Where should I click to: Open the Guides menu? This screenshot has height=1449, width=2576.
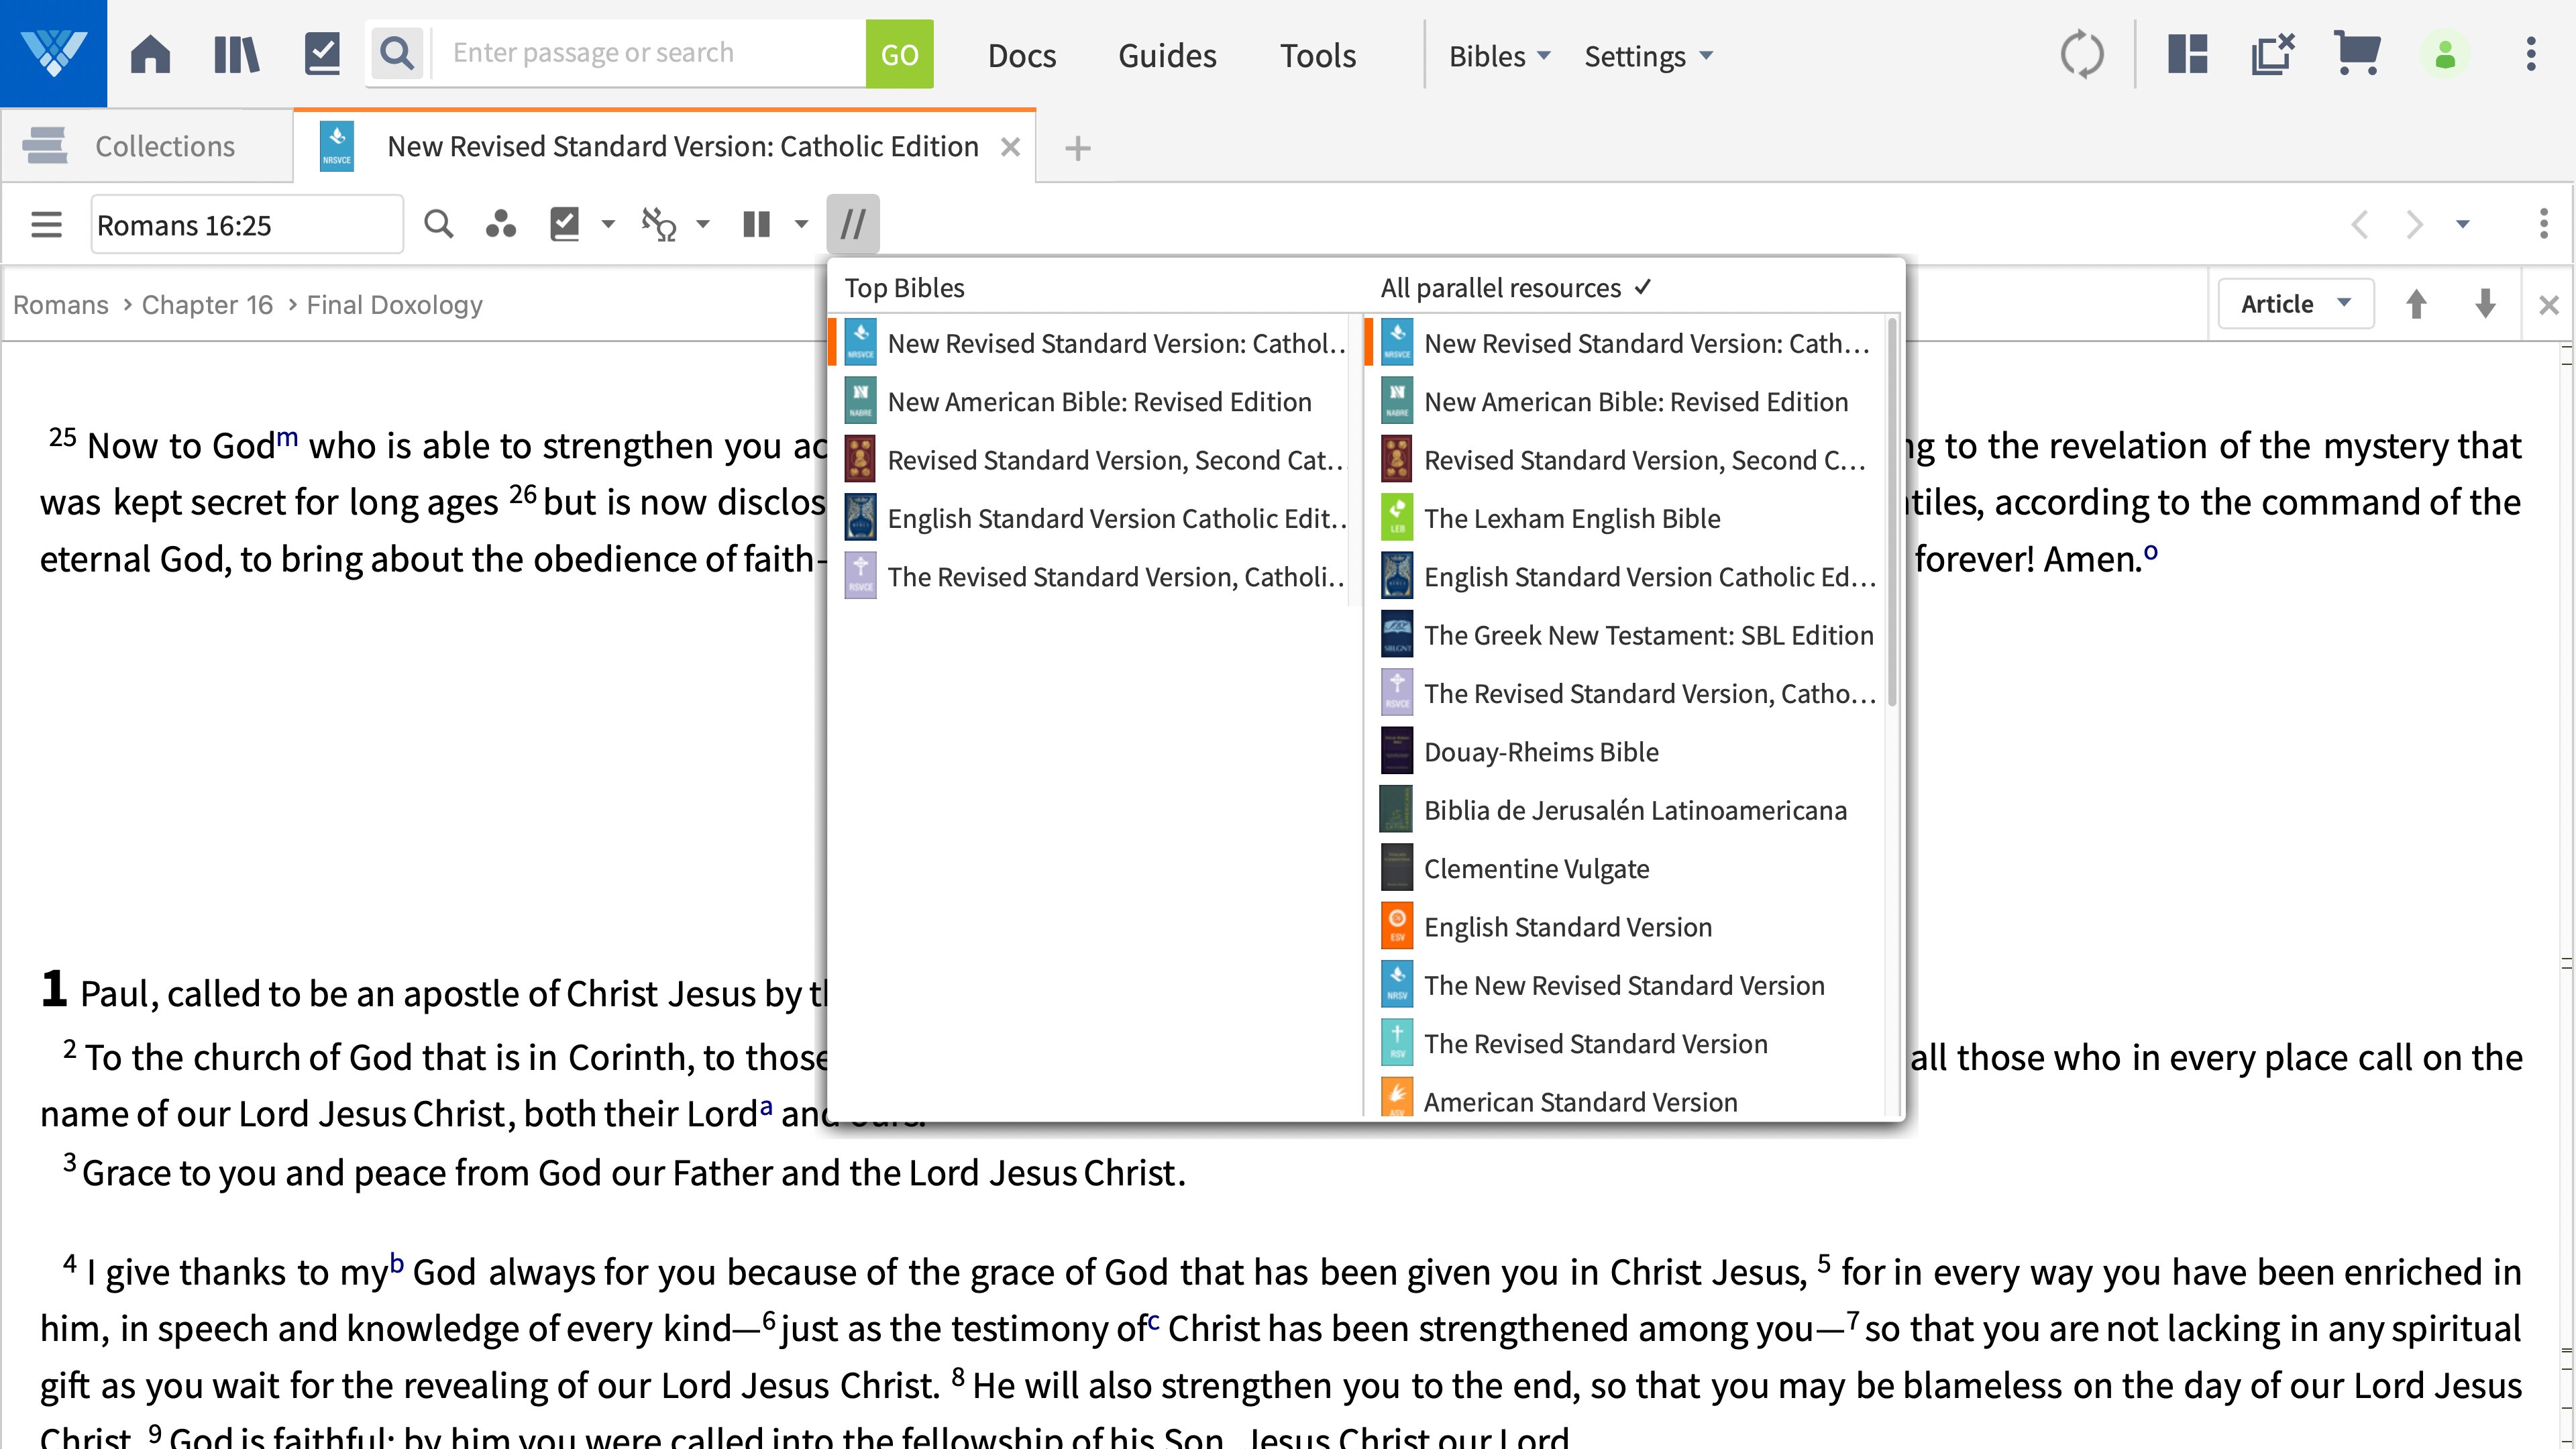[1167, 56]
